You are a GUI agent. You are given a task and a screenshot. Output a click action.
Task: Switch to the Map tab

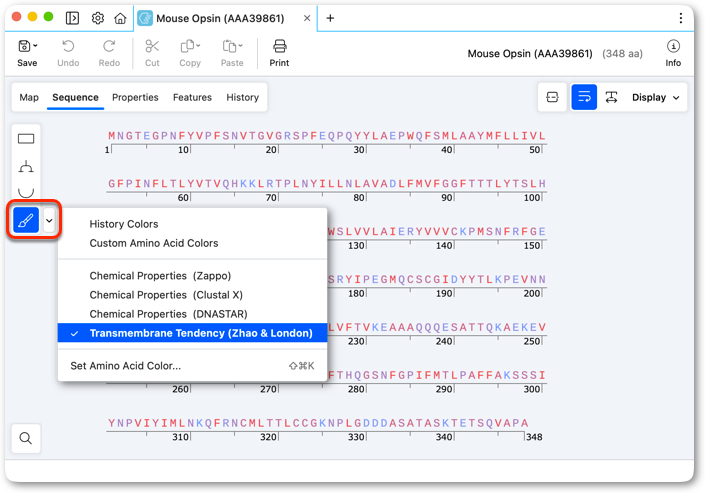(29, 97)
